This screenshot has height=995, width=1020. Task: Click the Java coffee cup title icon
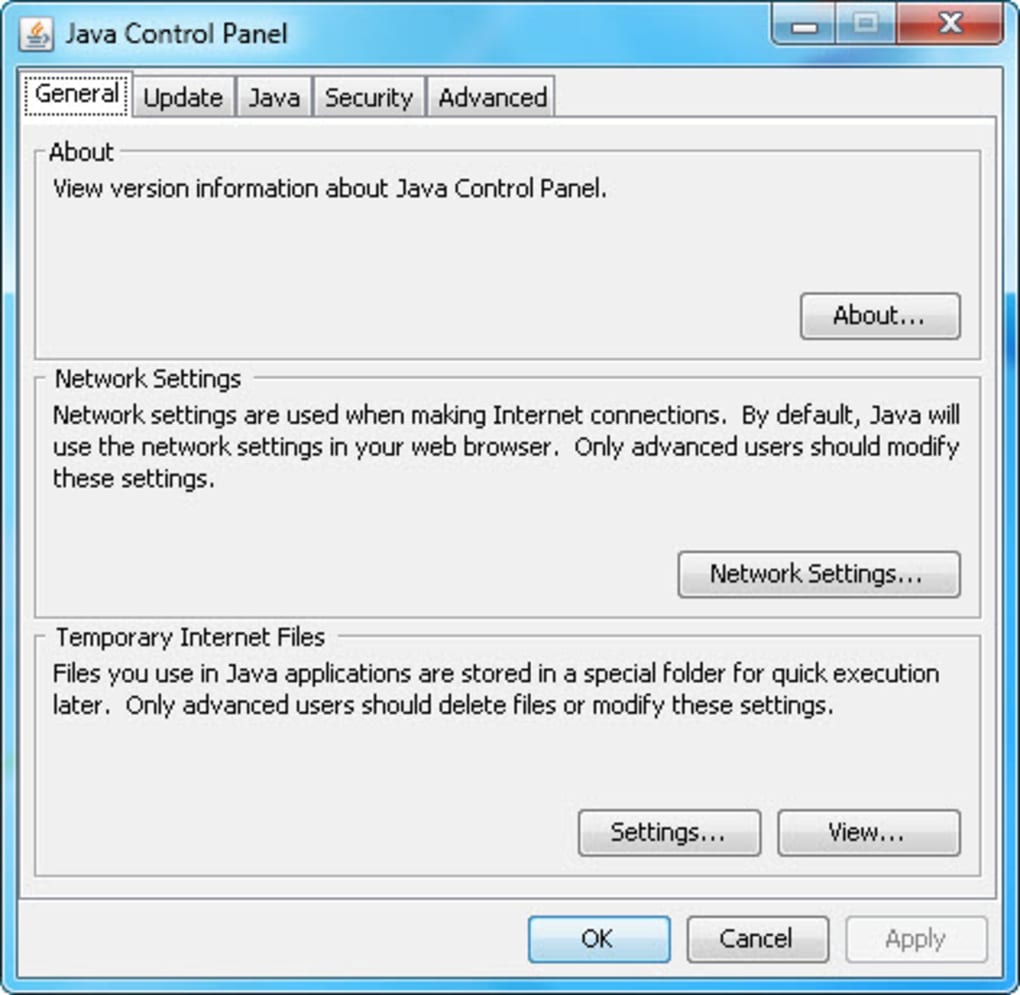pyautogui.click(x=36, y=34)
